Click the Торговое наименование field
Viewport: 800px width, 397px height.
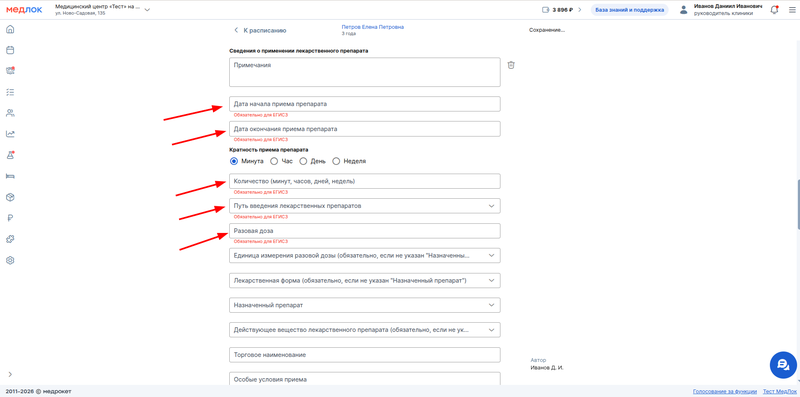(x=365, y=355)
